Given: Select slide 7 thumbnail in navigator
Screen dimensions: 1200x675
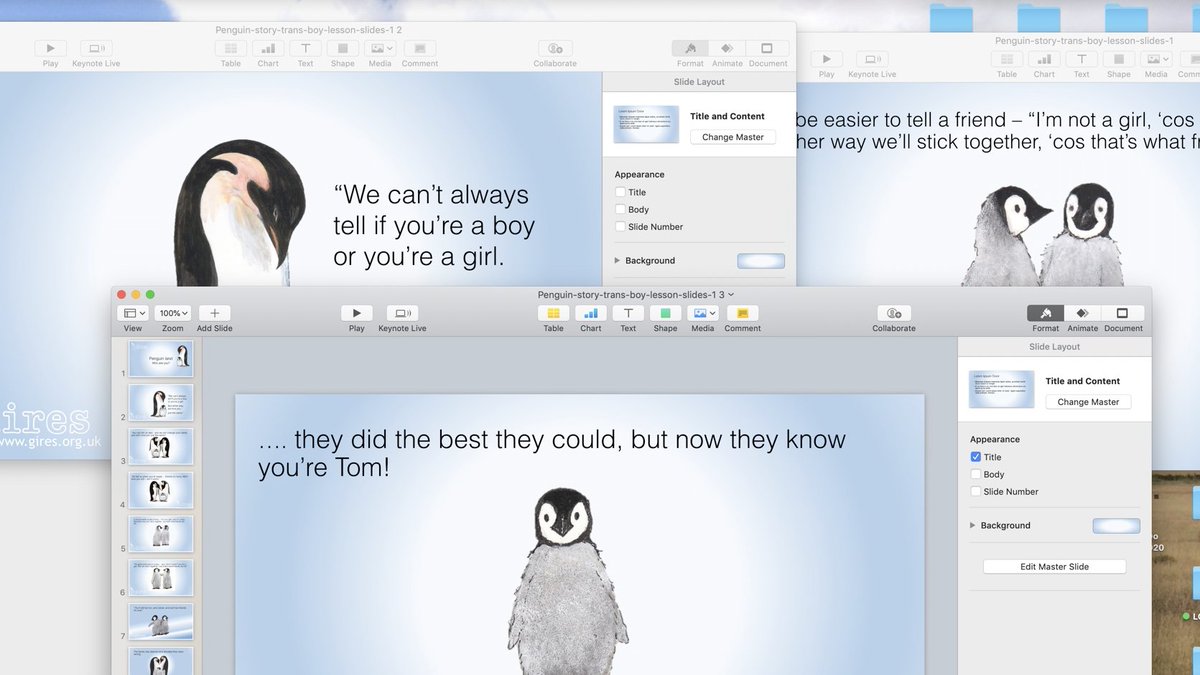Looking at the screenshot, I should (x=160, y=622).
